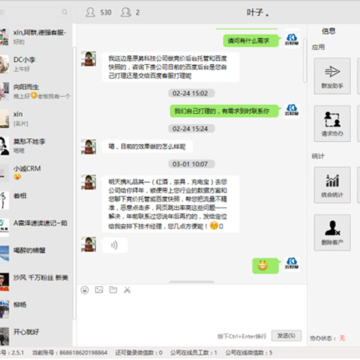This screenshot has height=360, width=360.
Task: Open chat with 沙风 千万粉丝
Action: 36,282
